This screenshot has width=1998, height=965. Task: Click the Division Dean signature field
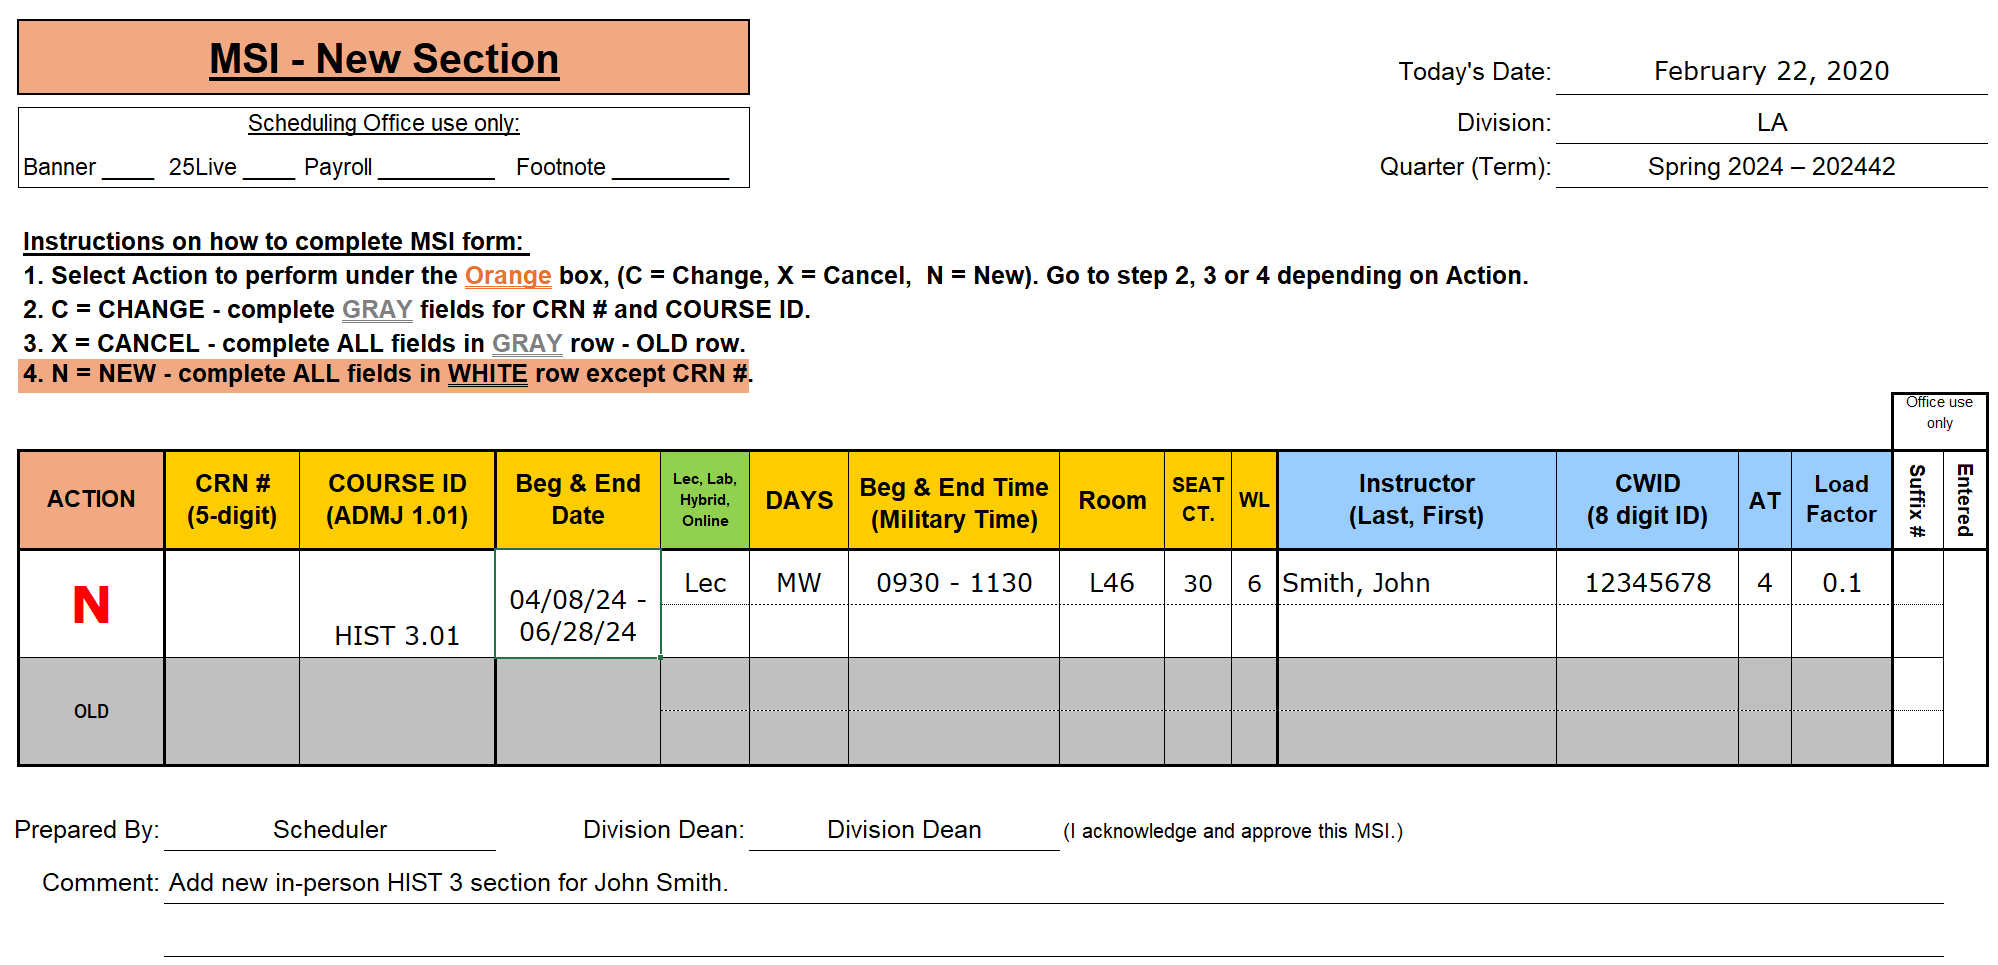[904, 830]
